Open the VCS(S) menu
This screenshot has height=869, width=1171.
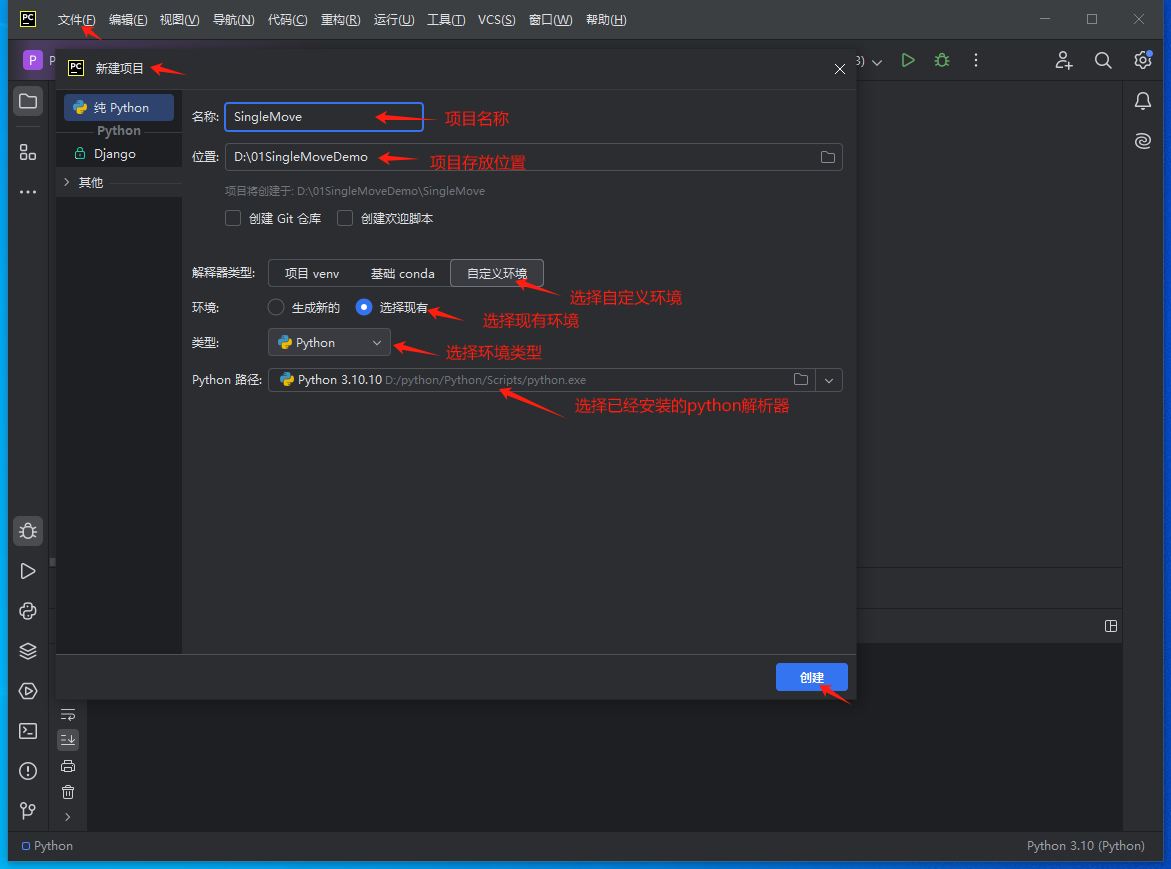tap(497, 19)
